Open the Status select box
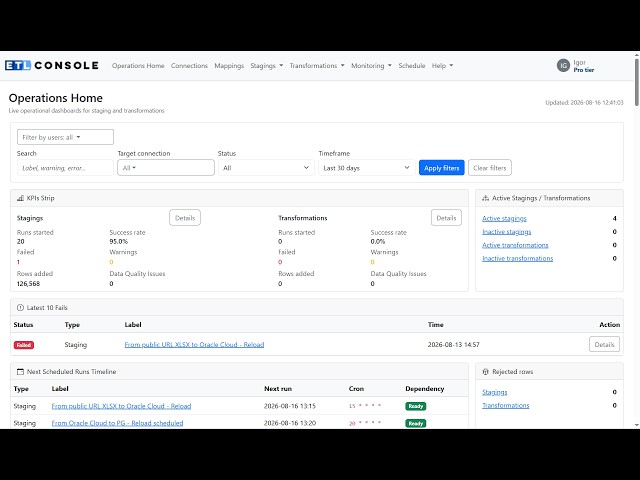The width and height of the screenshot is (640, 480). click(x=266, y=168)
